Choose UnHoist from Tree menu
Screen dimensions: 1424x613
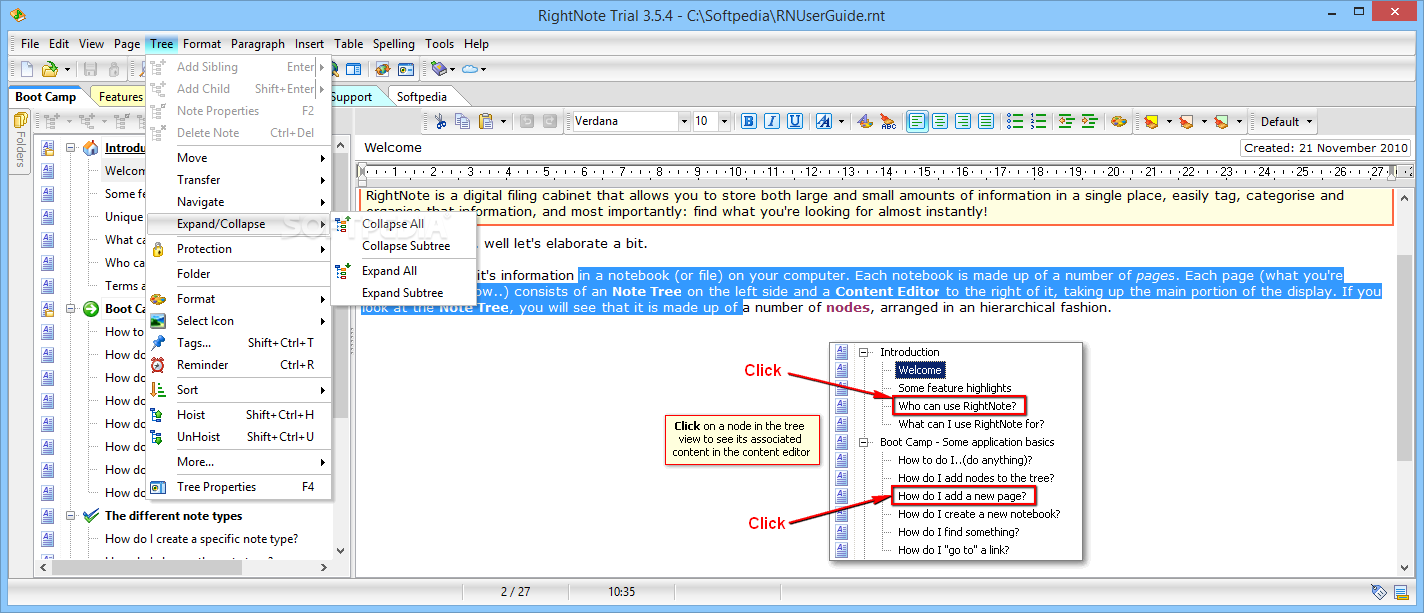(x=238, y=436)
